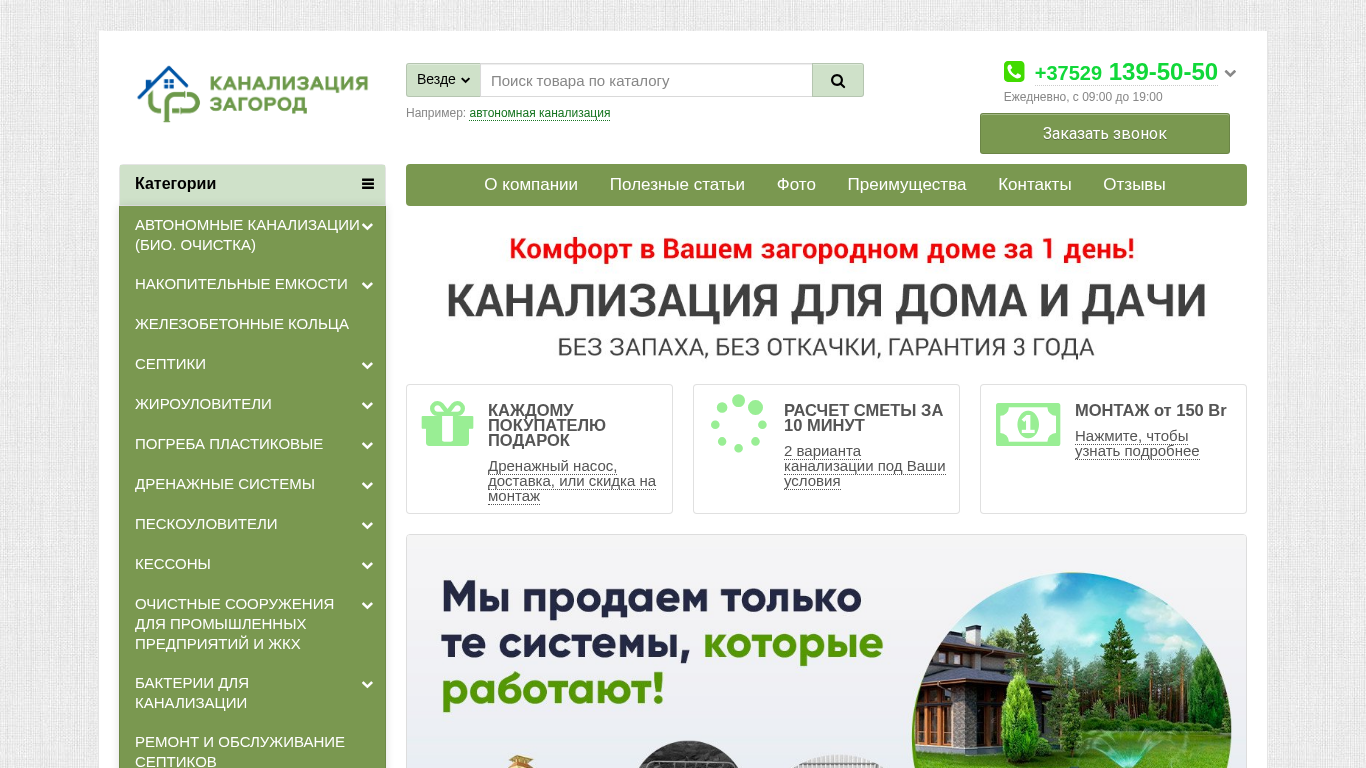Click the Категории header label
Screen dimensions: 1366x768
[x=176, y=184]
